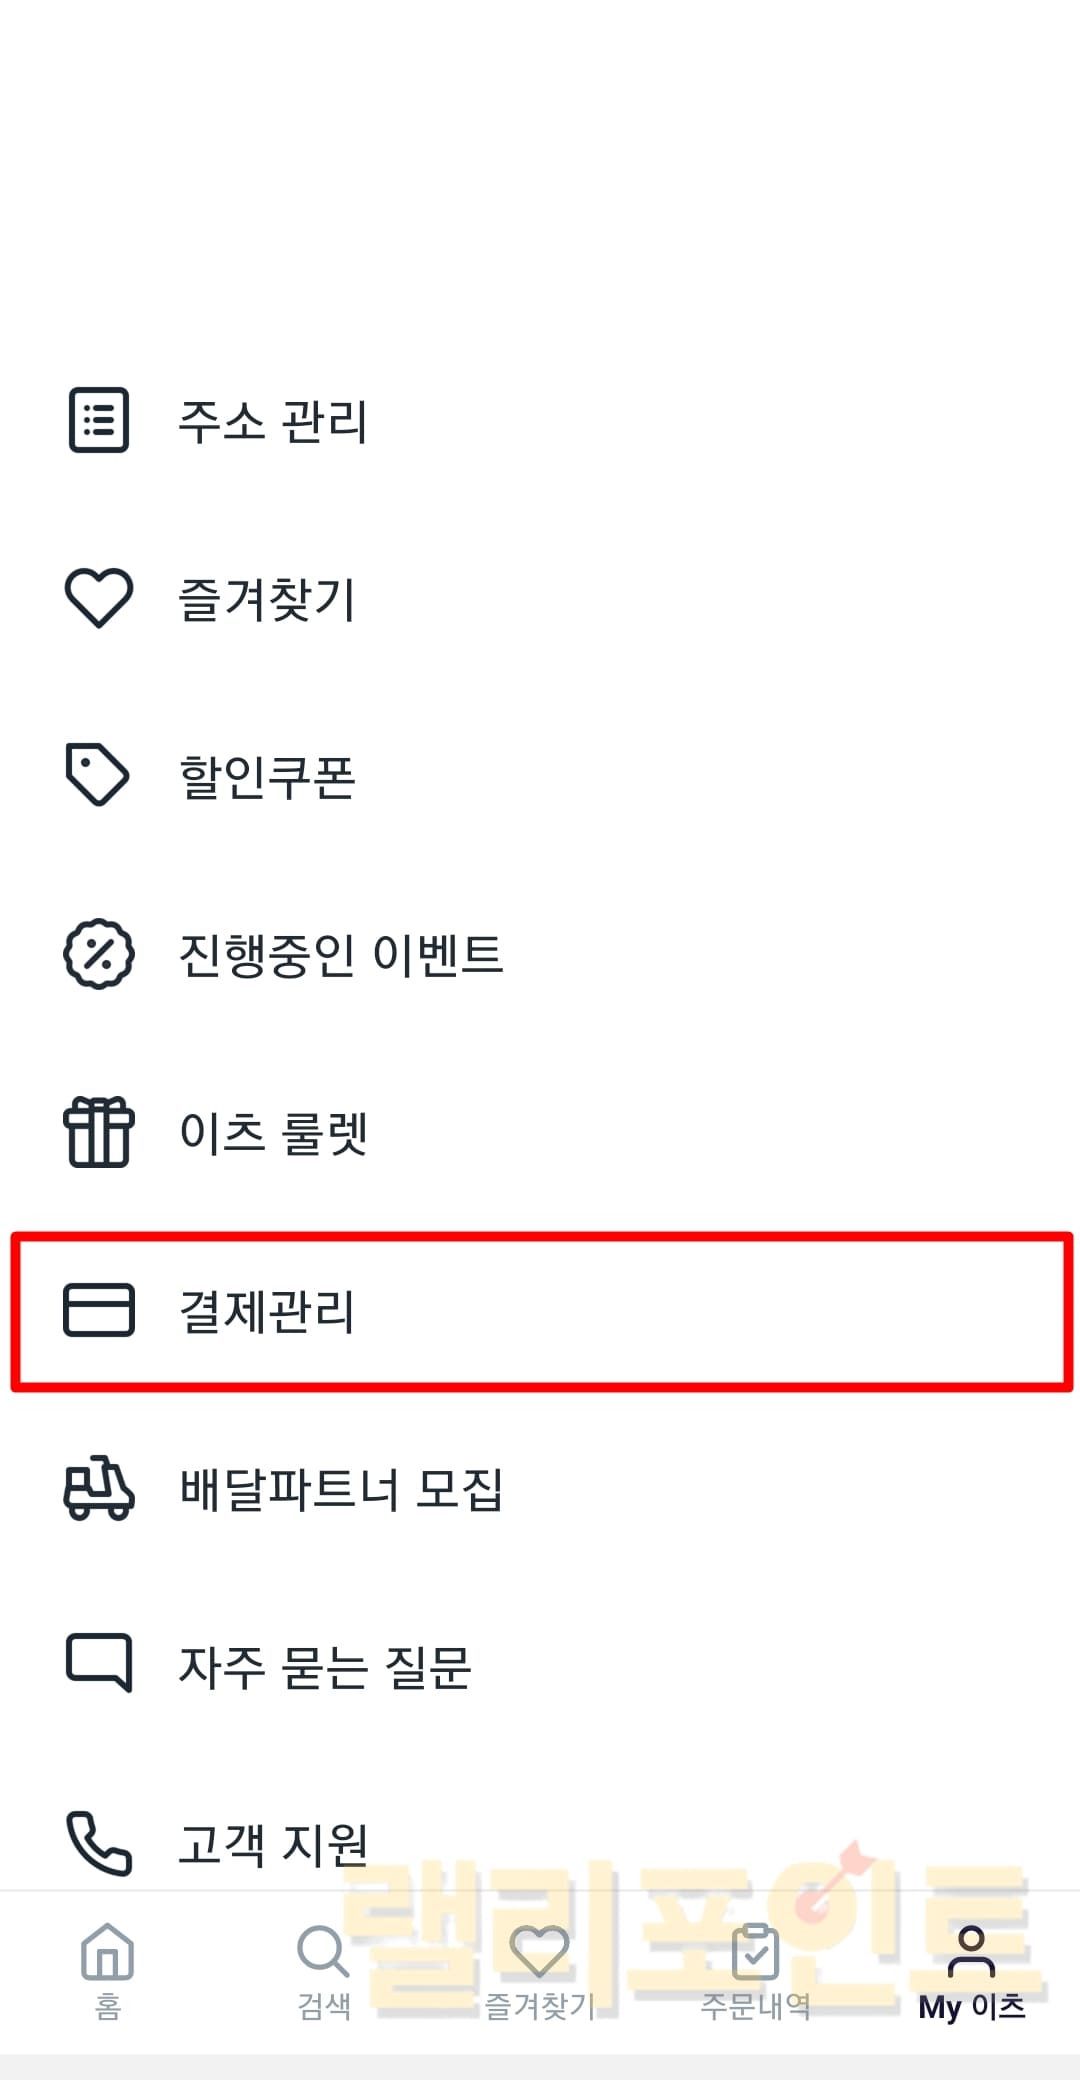This screenshot has height=2080, width=1080.
Task: Open 배달파트너 모집 link
Action: [340, 1489]
